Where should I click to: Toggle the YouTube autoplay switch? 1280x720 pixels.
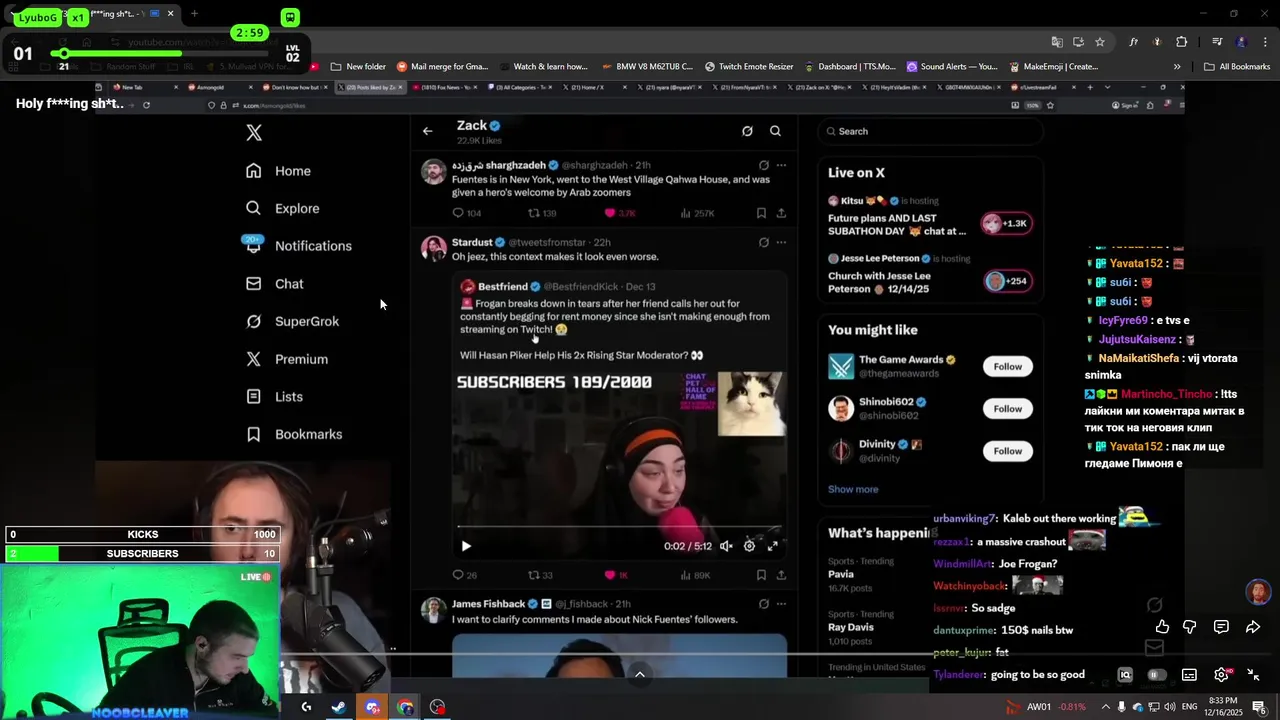click(1157, 675)
